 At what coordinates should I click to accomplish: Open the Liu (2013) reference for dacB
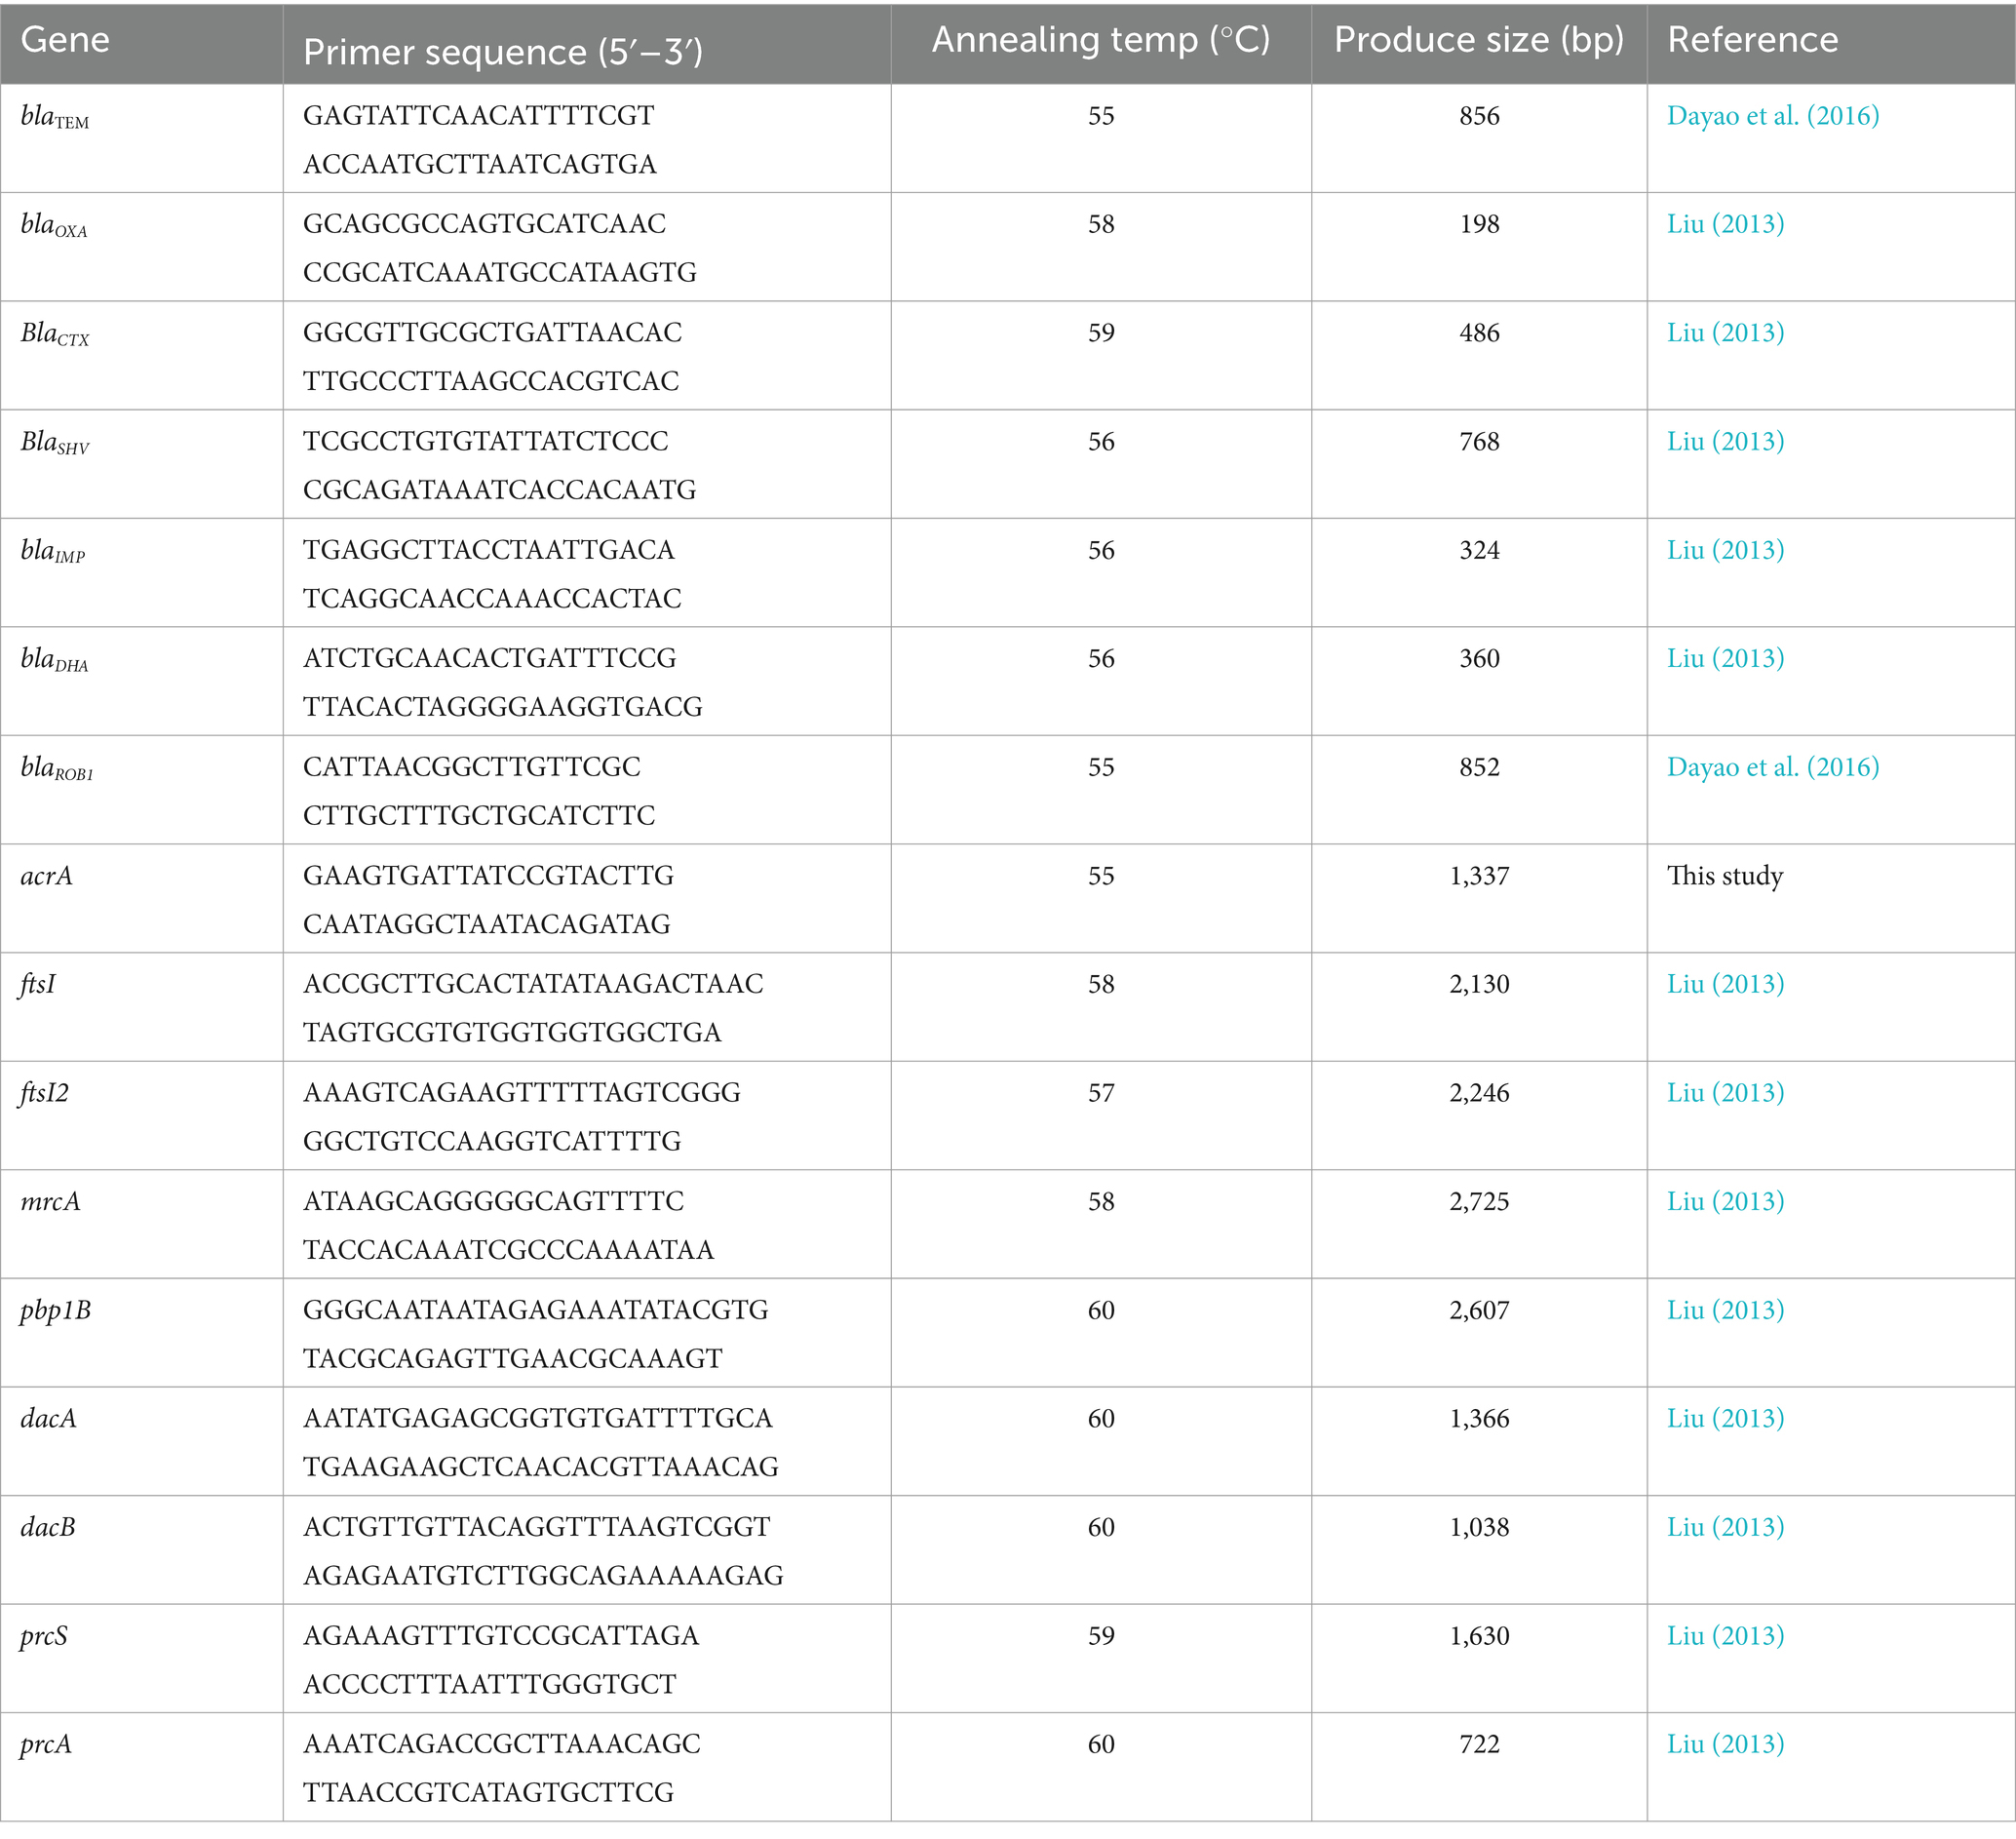(1725, 1528)
